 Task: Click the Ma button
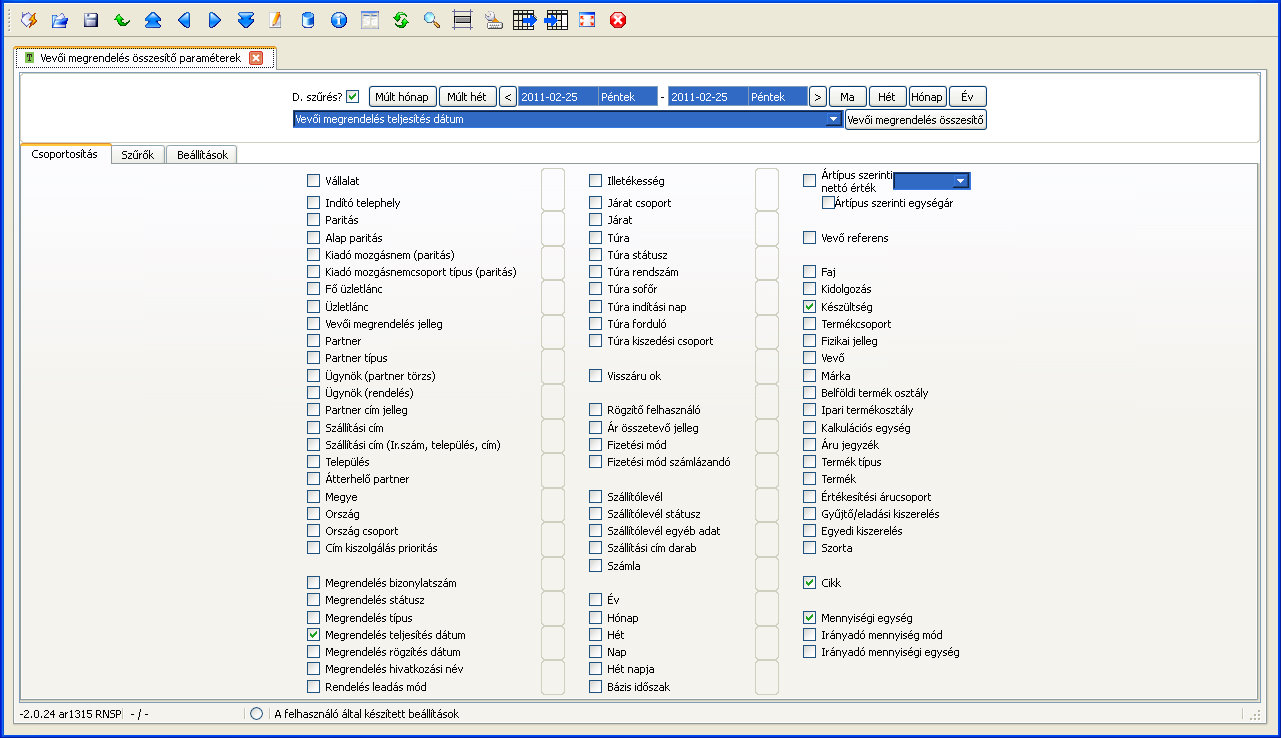click(848, 97)
